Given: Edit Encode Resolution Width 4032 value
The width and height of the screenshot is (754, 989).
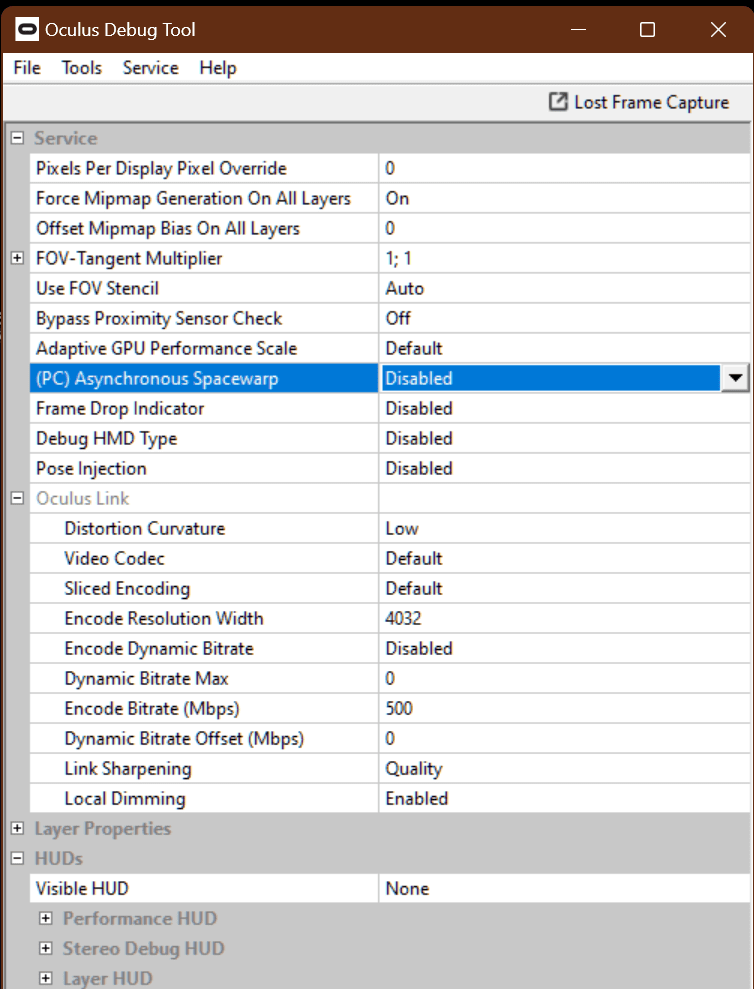Looking at the screenshot, I should [564, 618].
